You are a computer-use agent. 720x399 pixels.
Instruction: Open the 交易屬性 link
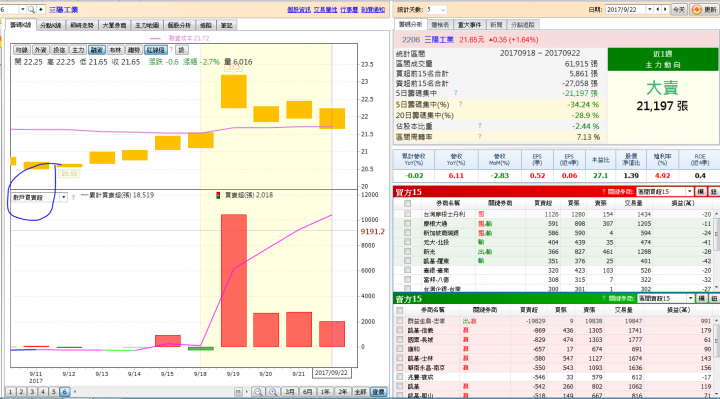pos(326,10)
